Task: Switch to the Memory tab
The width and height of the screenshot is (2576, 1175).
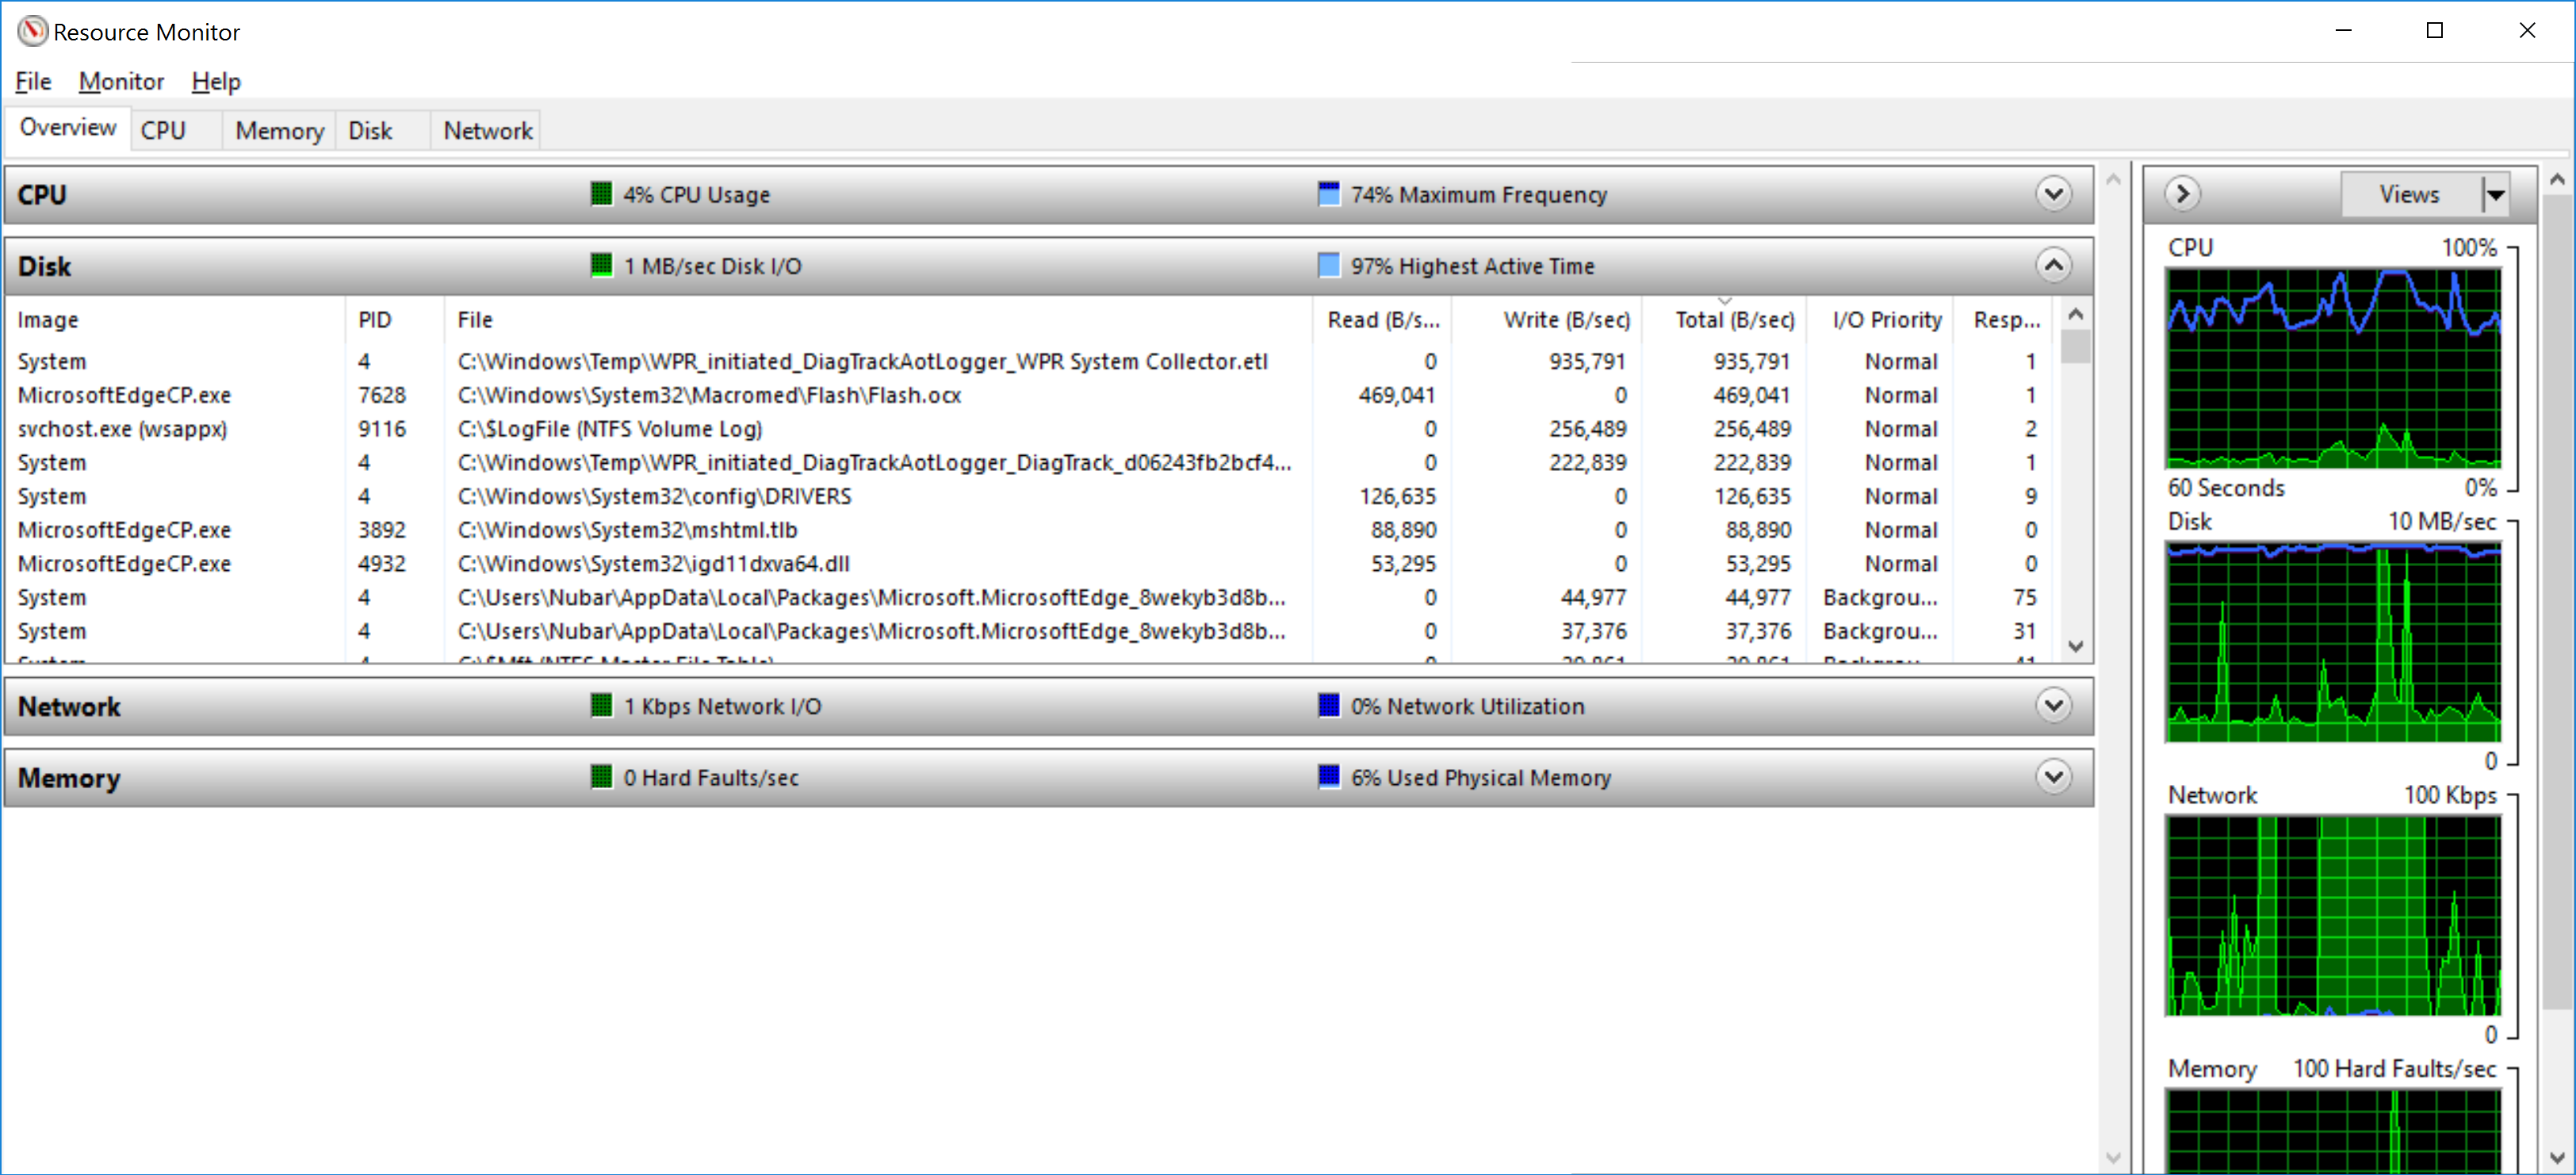Action: click(x=279, y=129)
